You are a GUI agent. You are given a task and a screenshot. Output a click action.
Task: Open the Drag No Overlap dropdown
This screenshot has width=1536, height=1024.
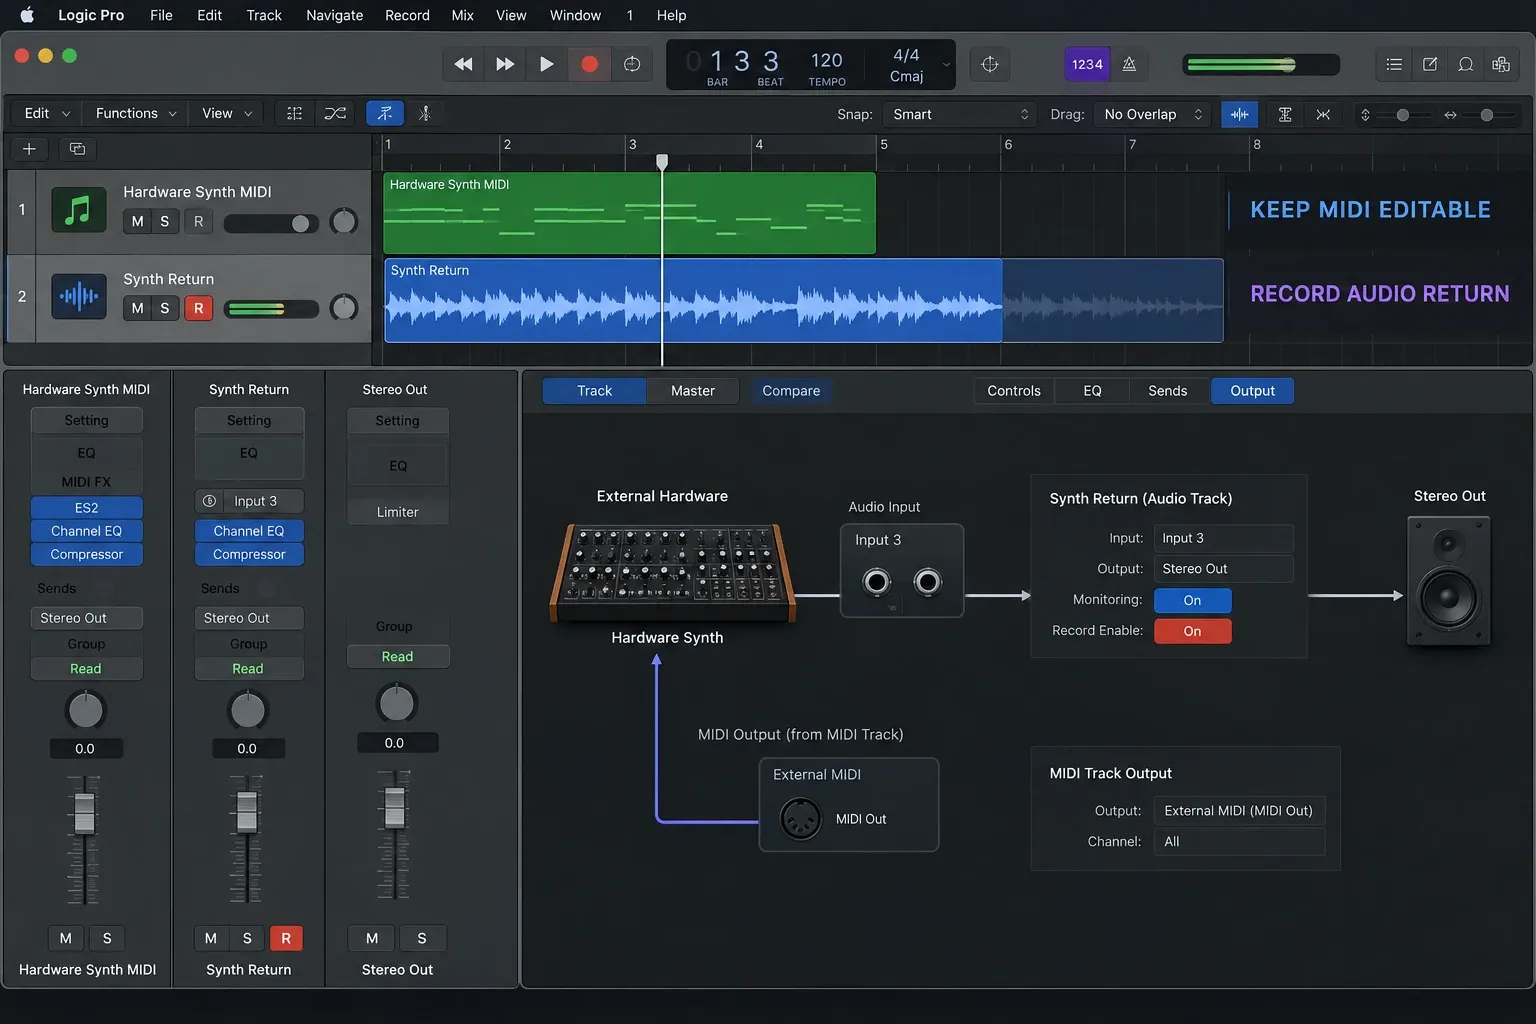point(1152,114)
